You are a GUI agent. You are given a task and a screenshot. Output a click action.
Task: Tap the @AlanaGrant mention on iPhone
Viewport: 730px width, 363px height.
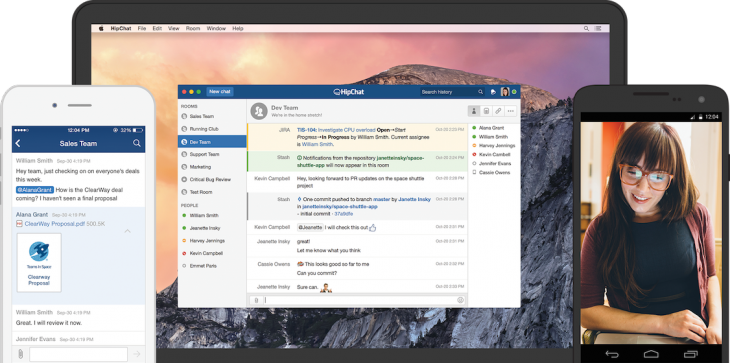pos(35,190)
